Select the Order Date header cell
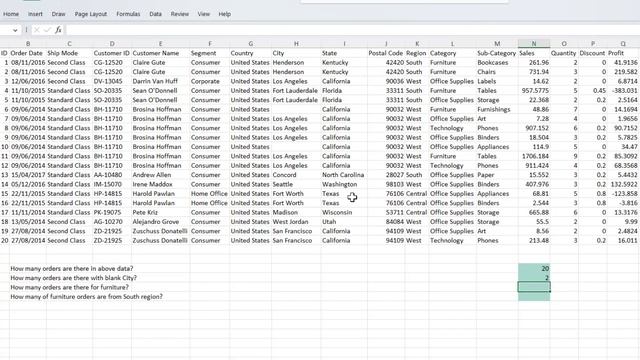The height and width of the screenshot is (360, 640). (27, 53)
